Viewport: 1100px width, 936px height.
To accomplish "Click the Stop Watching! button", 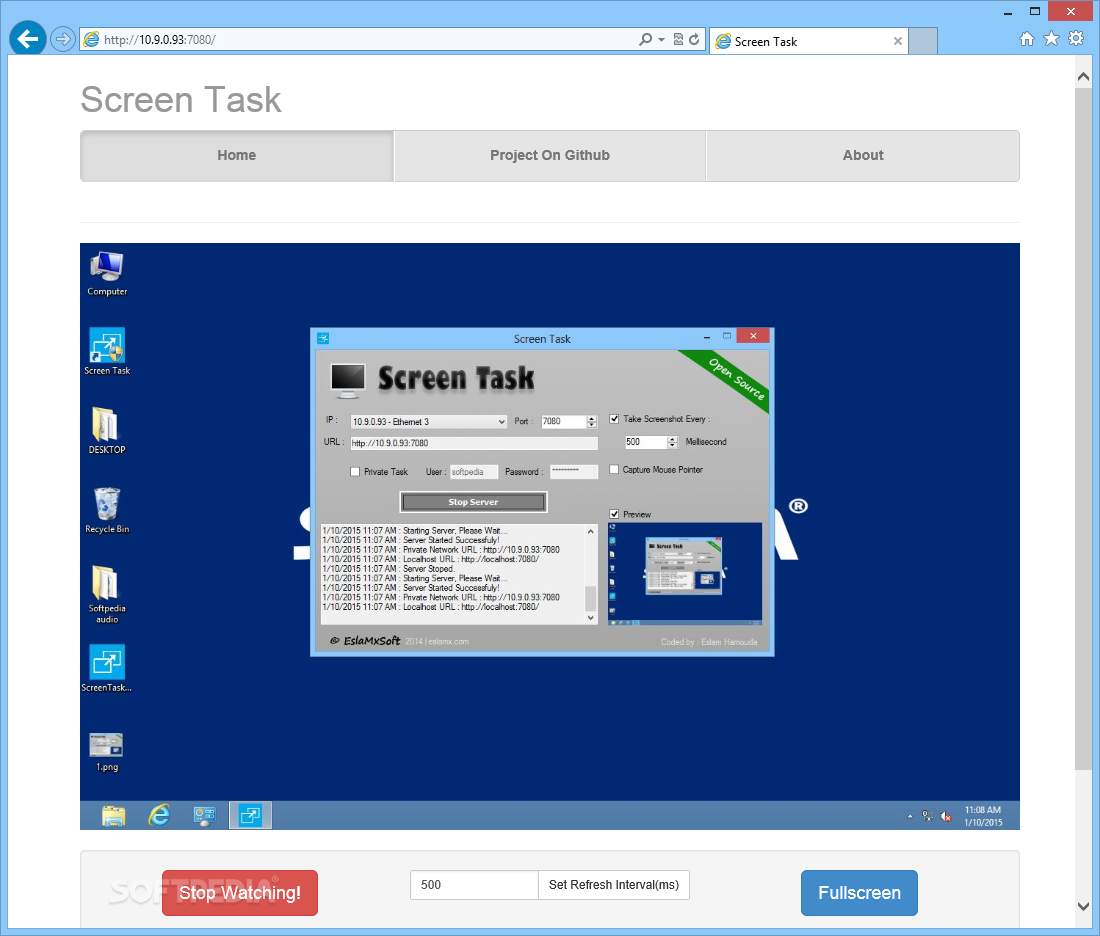I will coord(240,892).
